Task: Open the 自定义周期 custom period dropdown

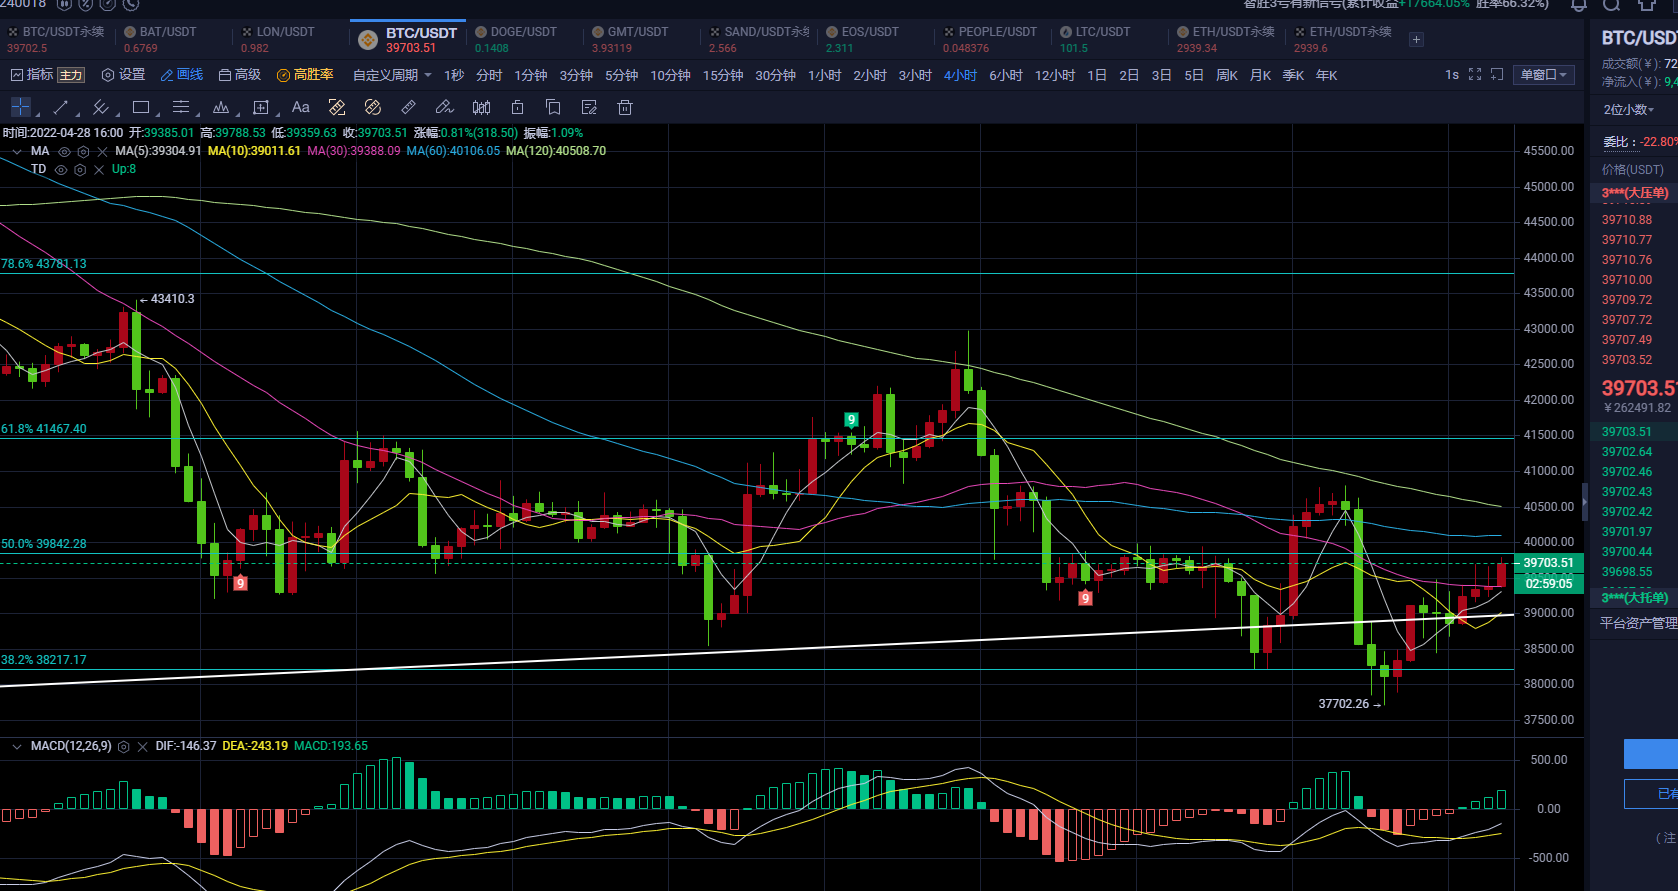Action: [392, 75]
